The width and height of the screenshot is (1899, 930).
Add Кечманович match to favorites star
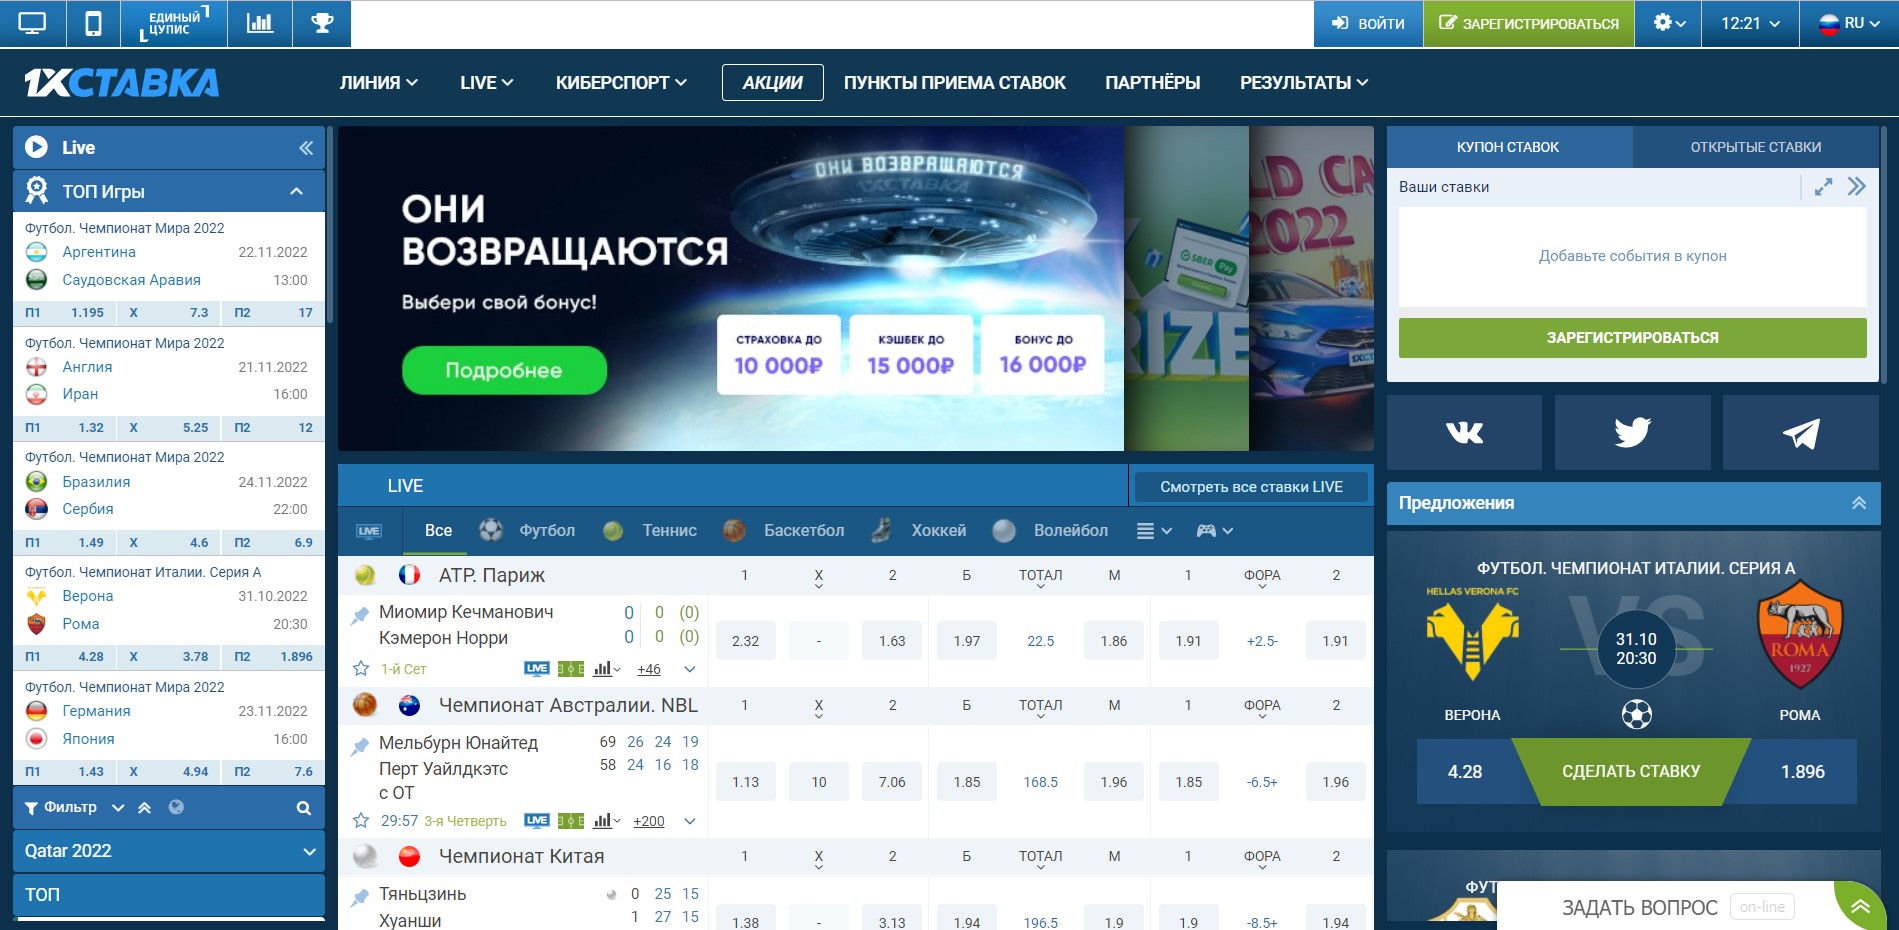coord(361,669)
